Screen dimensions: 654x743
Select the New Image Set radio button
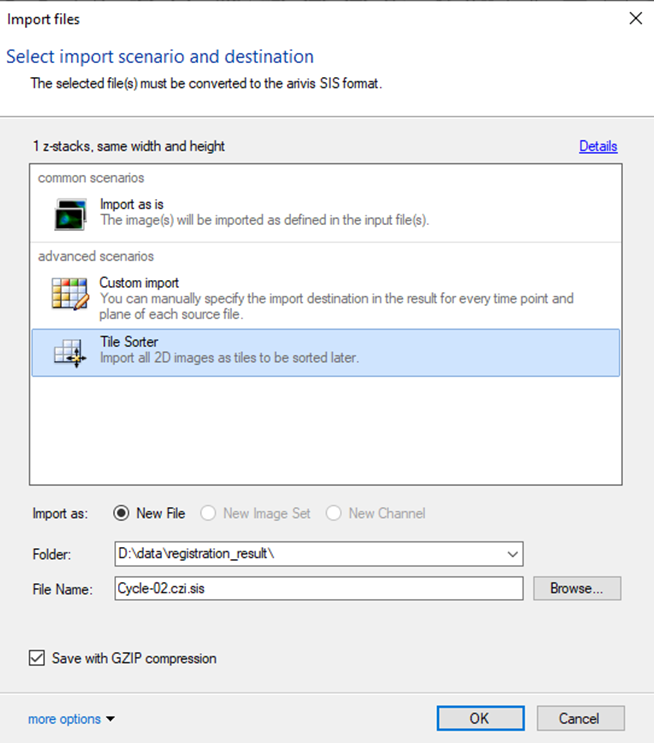[209, 513]
